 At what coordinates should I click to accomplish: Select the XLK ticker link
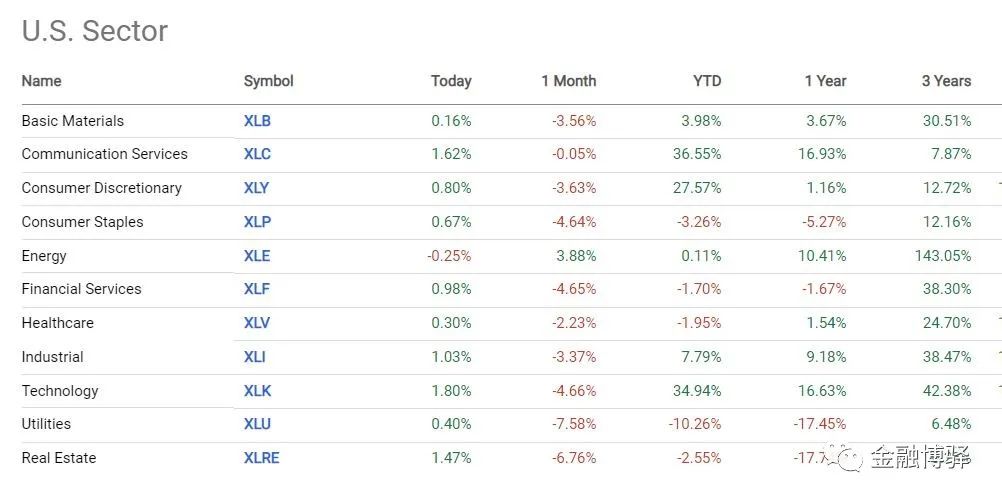[x=257, y=391]
